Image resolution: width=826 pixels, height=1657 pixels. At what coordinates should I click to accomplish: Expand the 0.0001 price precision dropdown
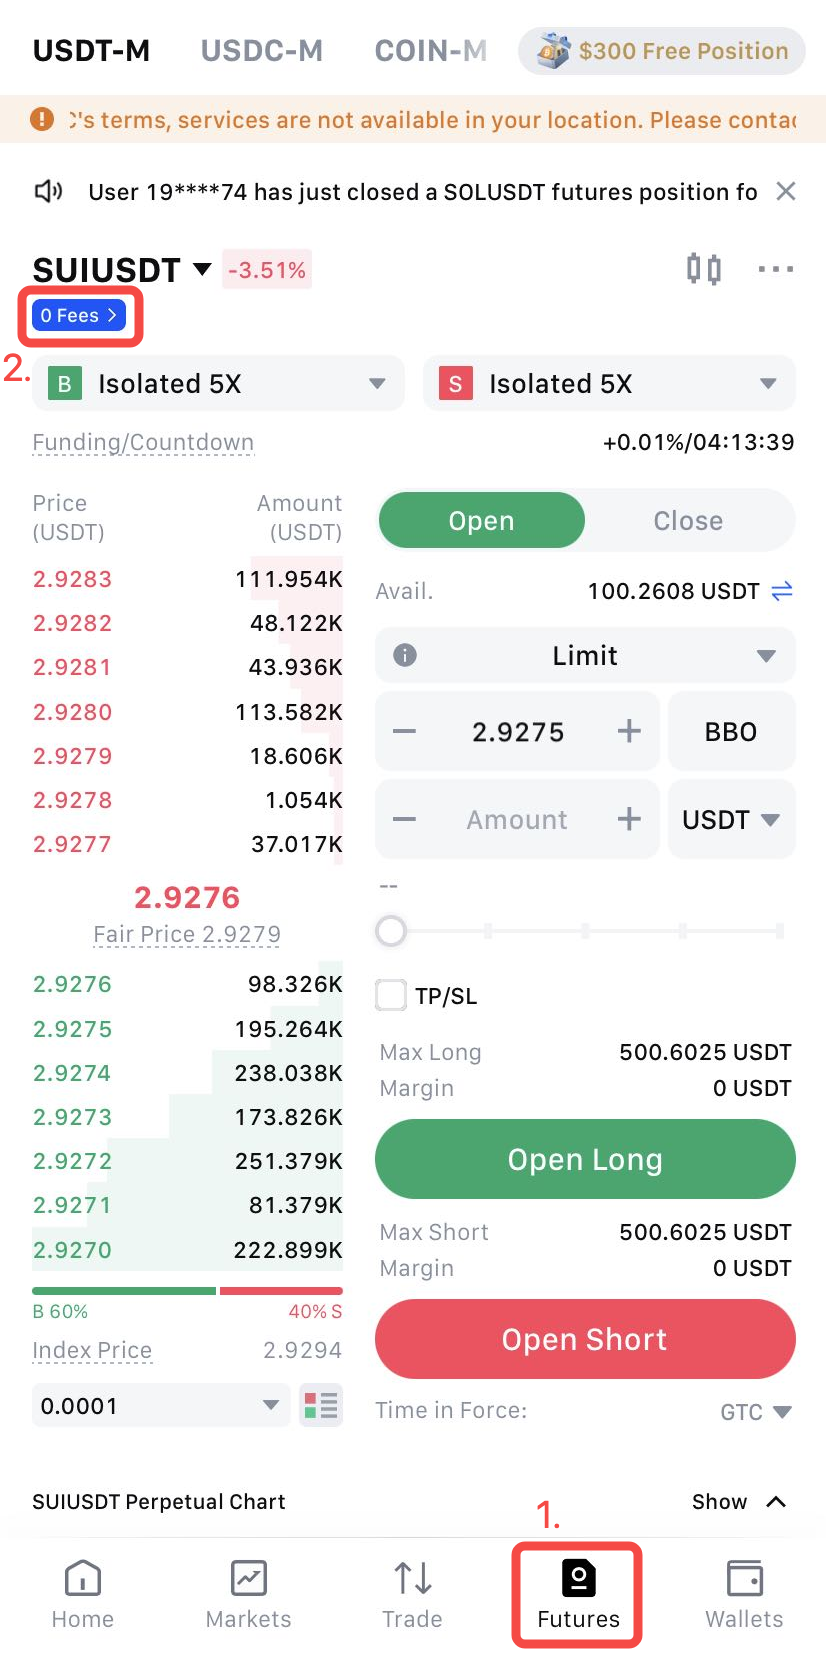(160, 1405)
